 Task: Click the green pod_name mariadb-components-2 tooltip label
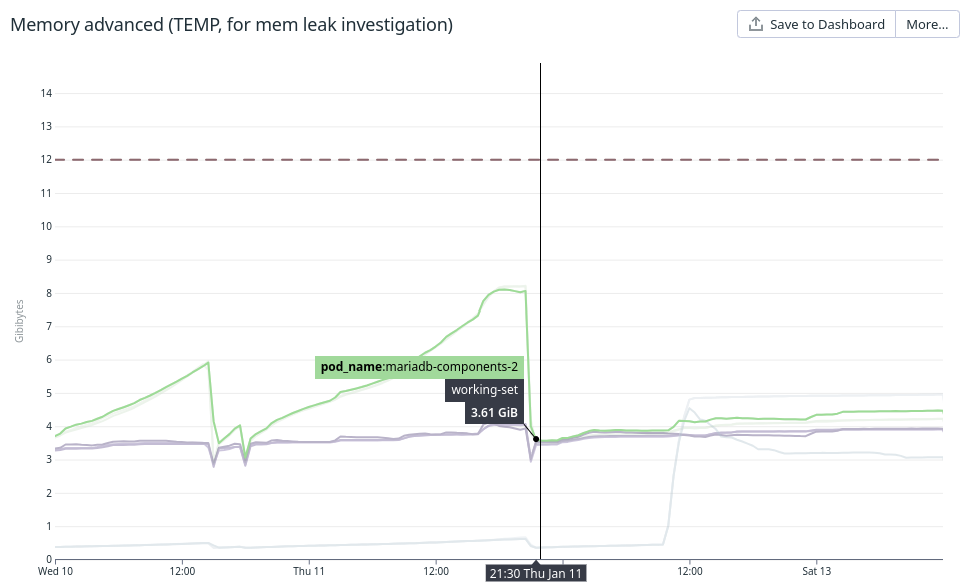(x=419, y=367)
